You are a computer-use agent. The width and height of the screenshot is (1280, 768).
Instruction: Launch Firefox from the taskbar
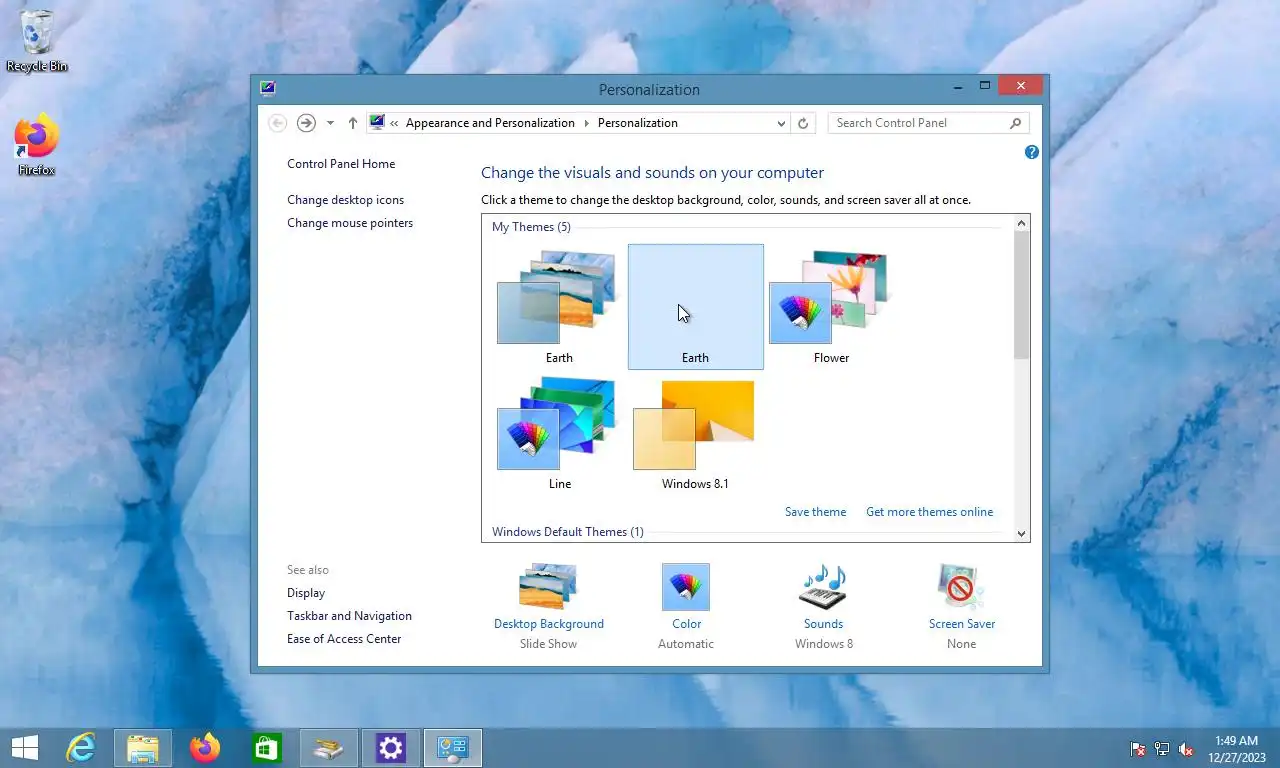point(205,748)
